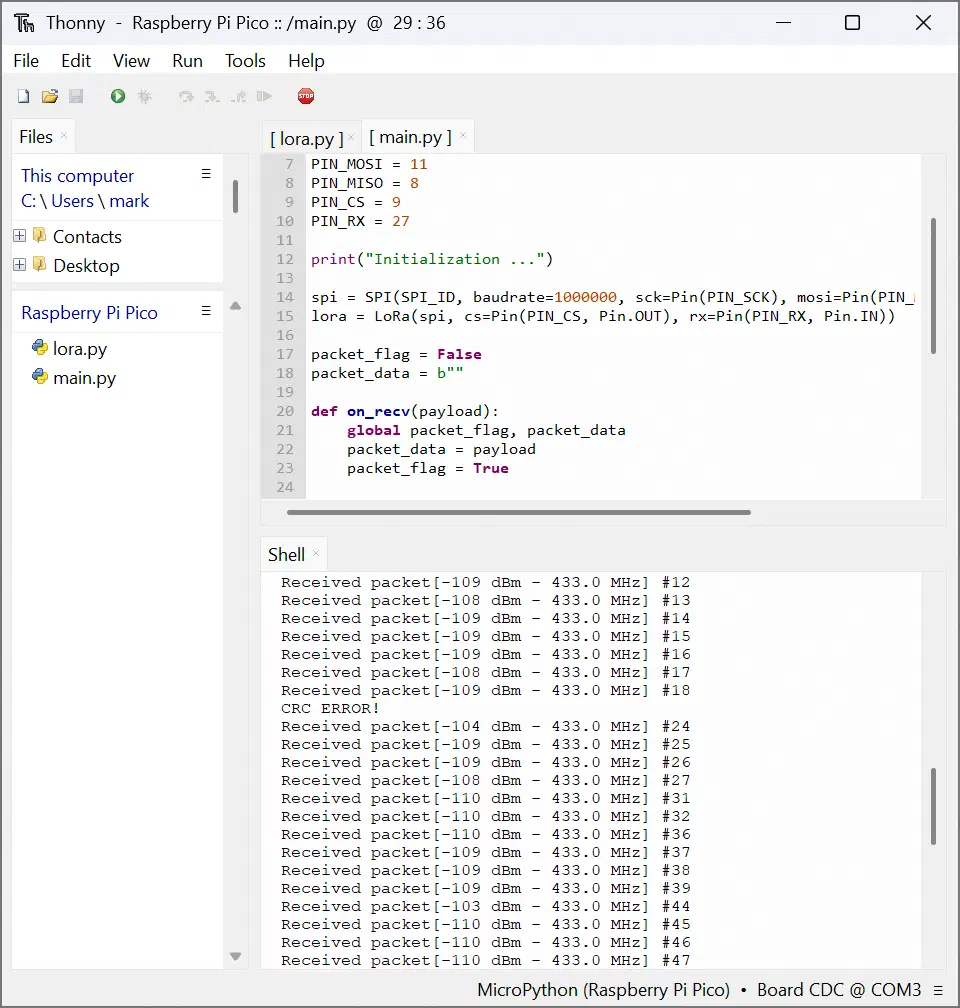Open the View menu
Screen dimensions: 960x1008
click(x=131, y=61)
